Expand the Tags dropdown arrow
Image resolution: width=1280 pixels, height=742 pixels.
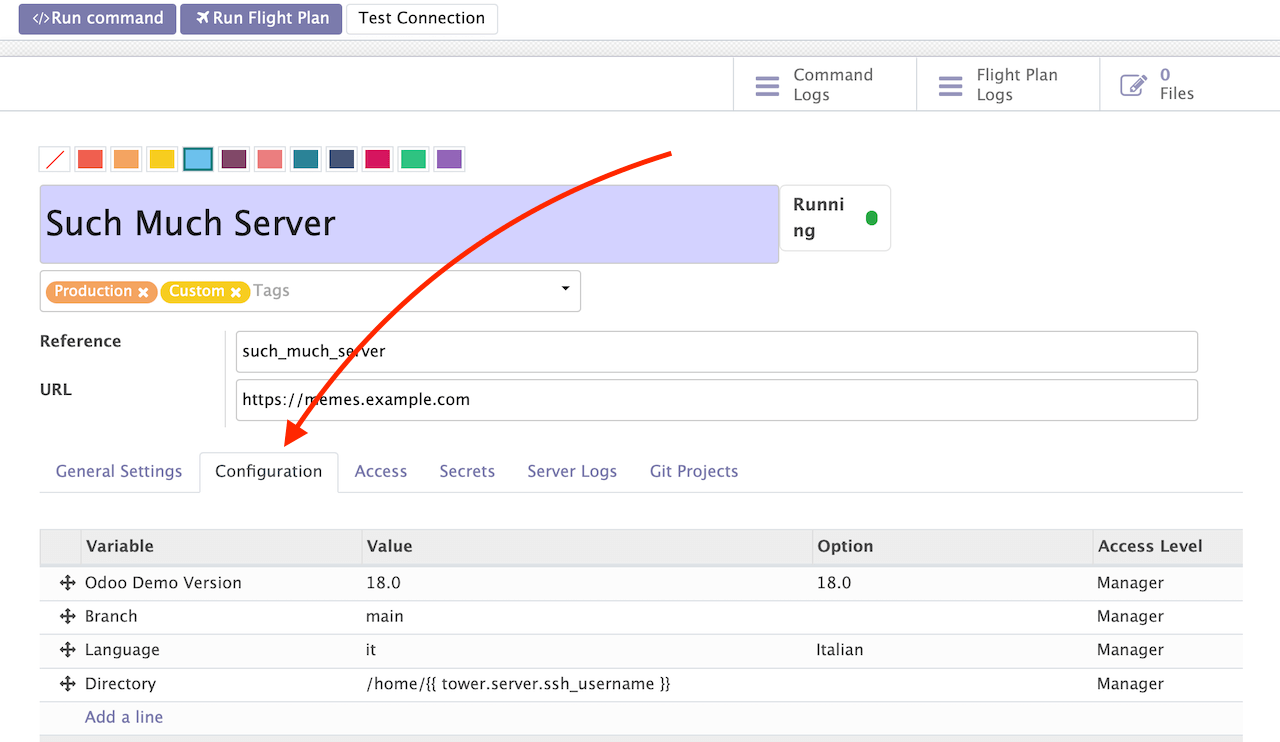pos(565,289)
